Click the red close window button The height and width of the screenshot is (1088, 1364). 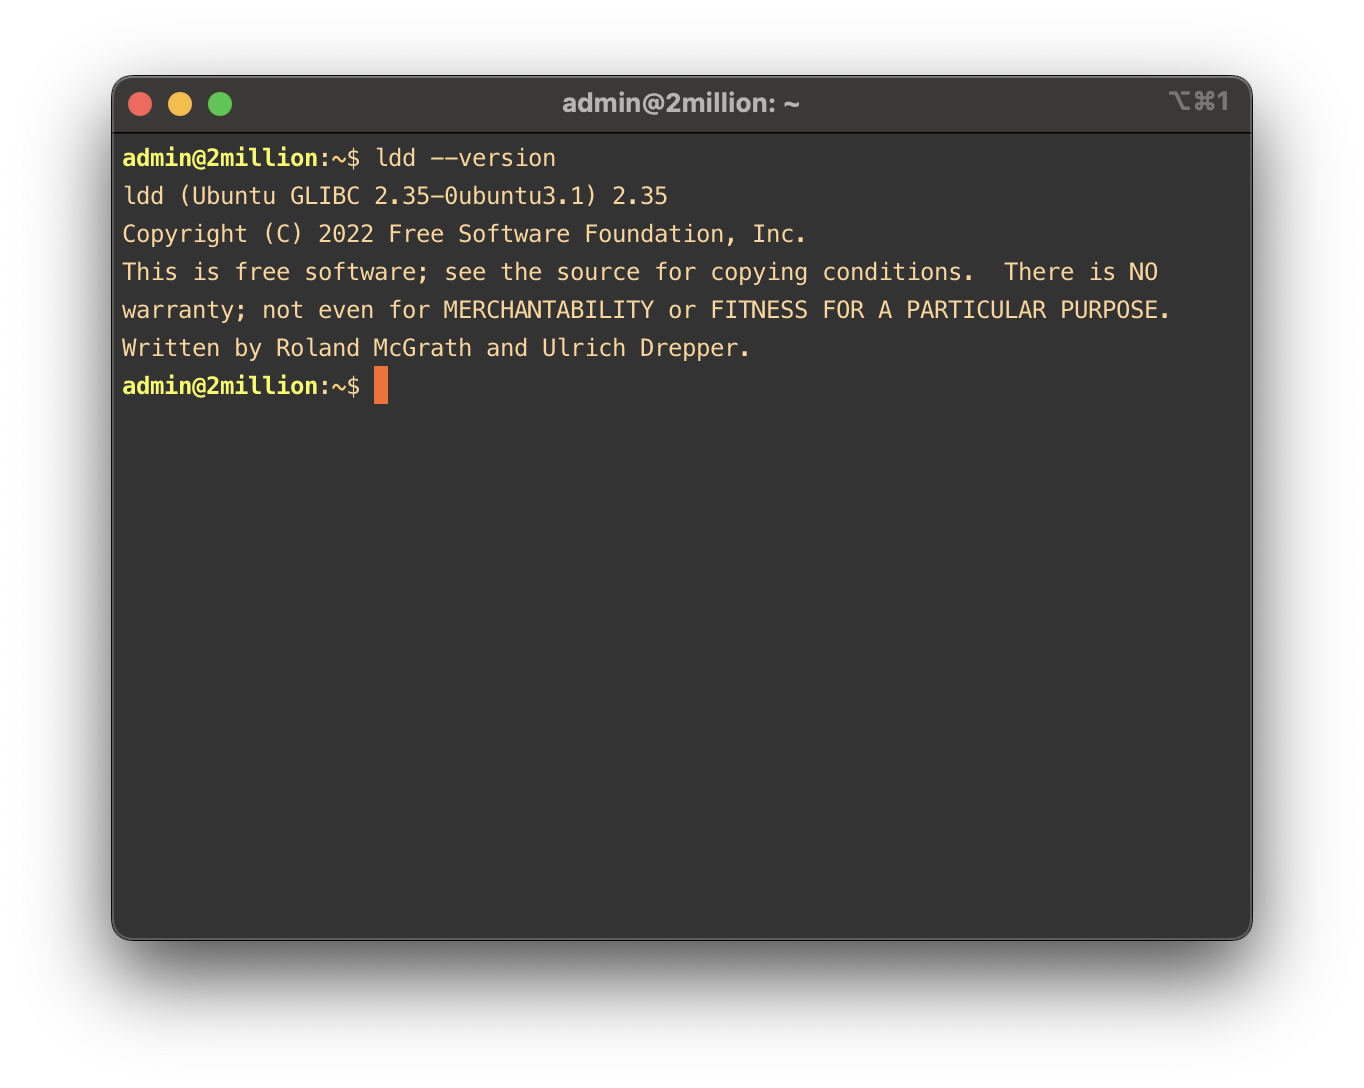coord(140,104)
